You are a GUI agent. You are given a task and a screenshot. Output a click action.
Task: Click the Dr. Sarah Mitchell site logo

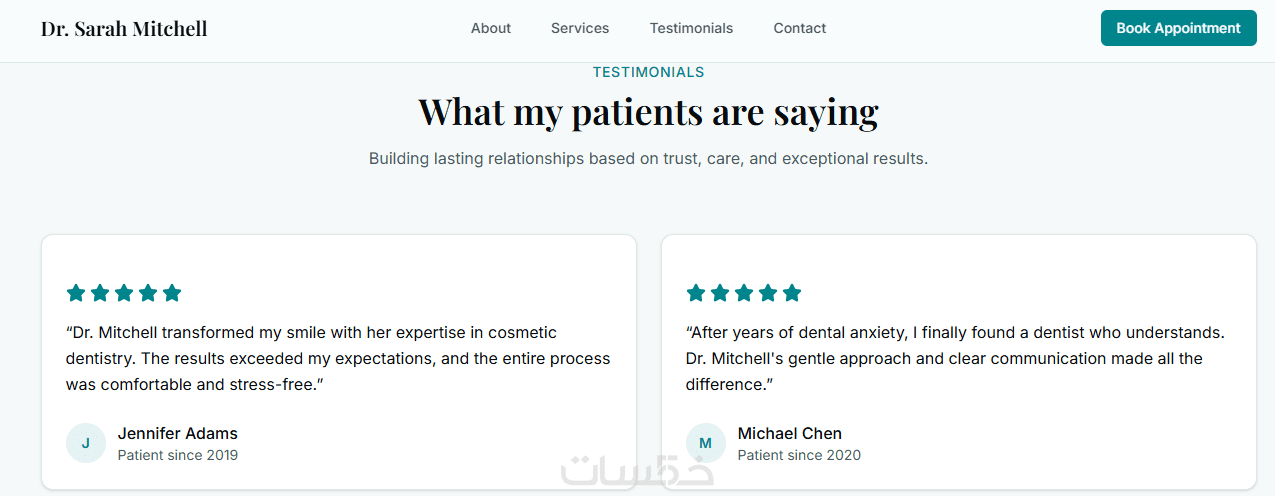point(124,29)
